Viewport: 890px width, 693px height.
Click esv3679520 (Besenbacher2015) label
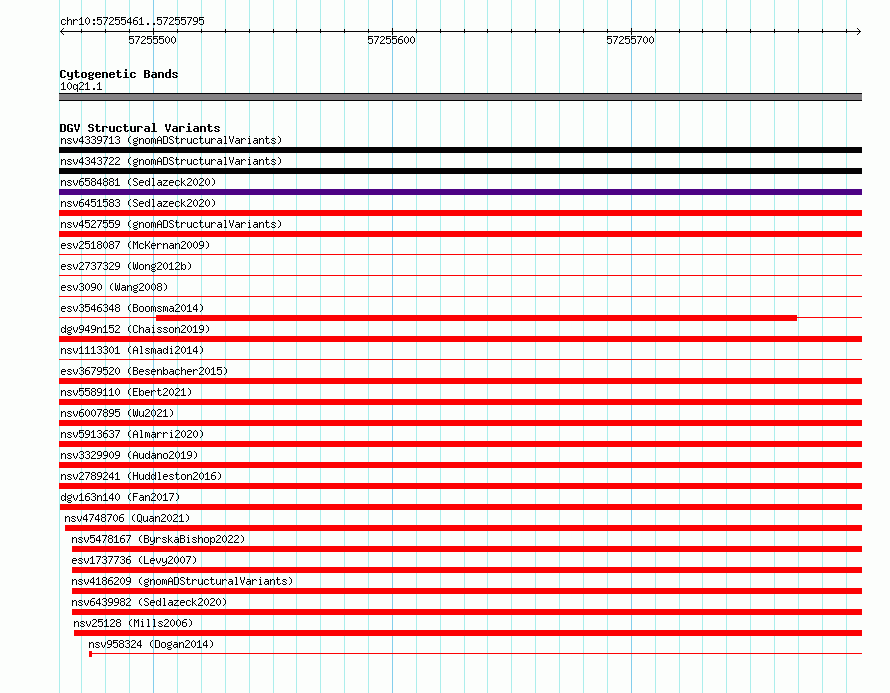click(144, 371)
